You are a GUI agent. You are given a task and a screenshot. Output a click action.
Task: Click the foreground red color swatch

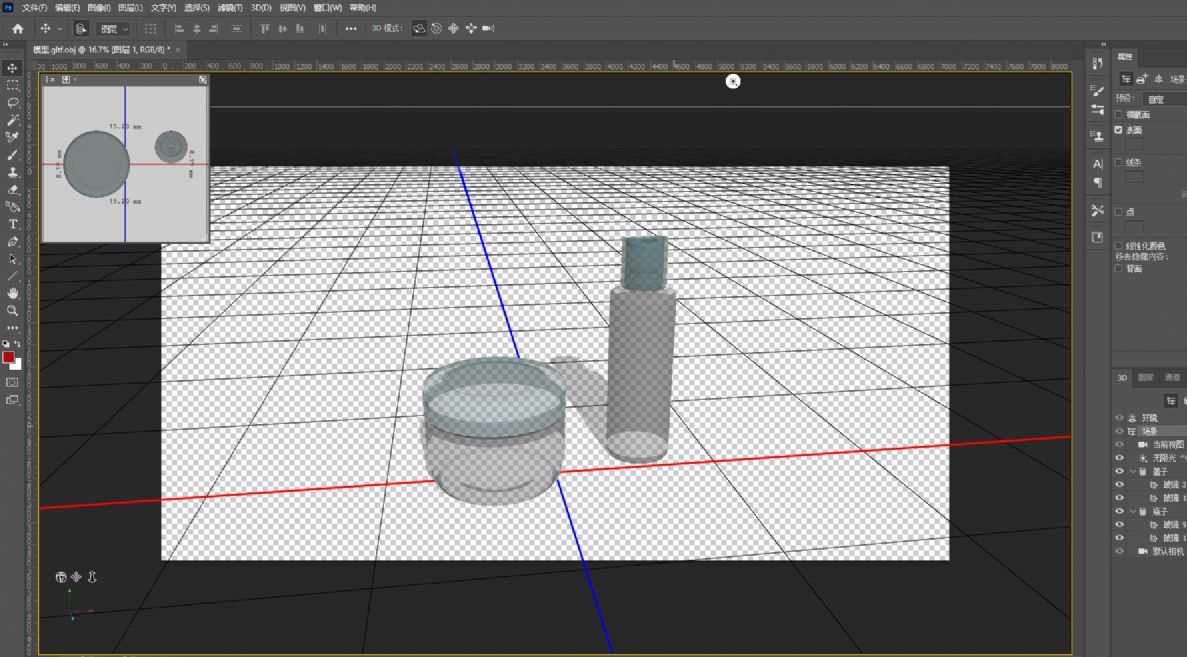coord(8,357)
